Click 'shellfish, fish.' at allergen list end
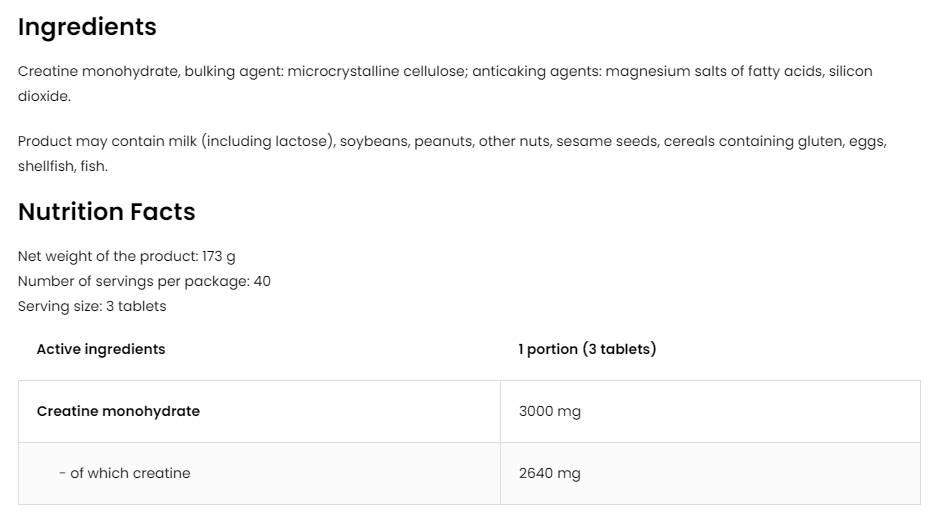Screen dimensions: 939x522 pyautogui.click(x=62, y=166)
